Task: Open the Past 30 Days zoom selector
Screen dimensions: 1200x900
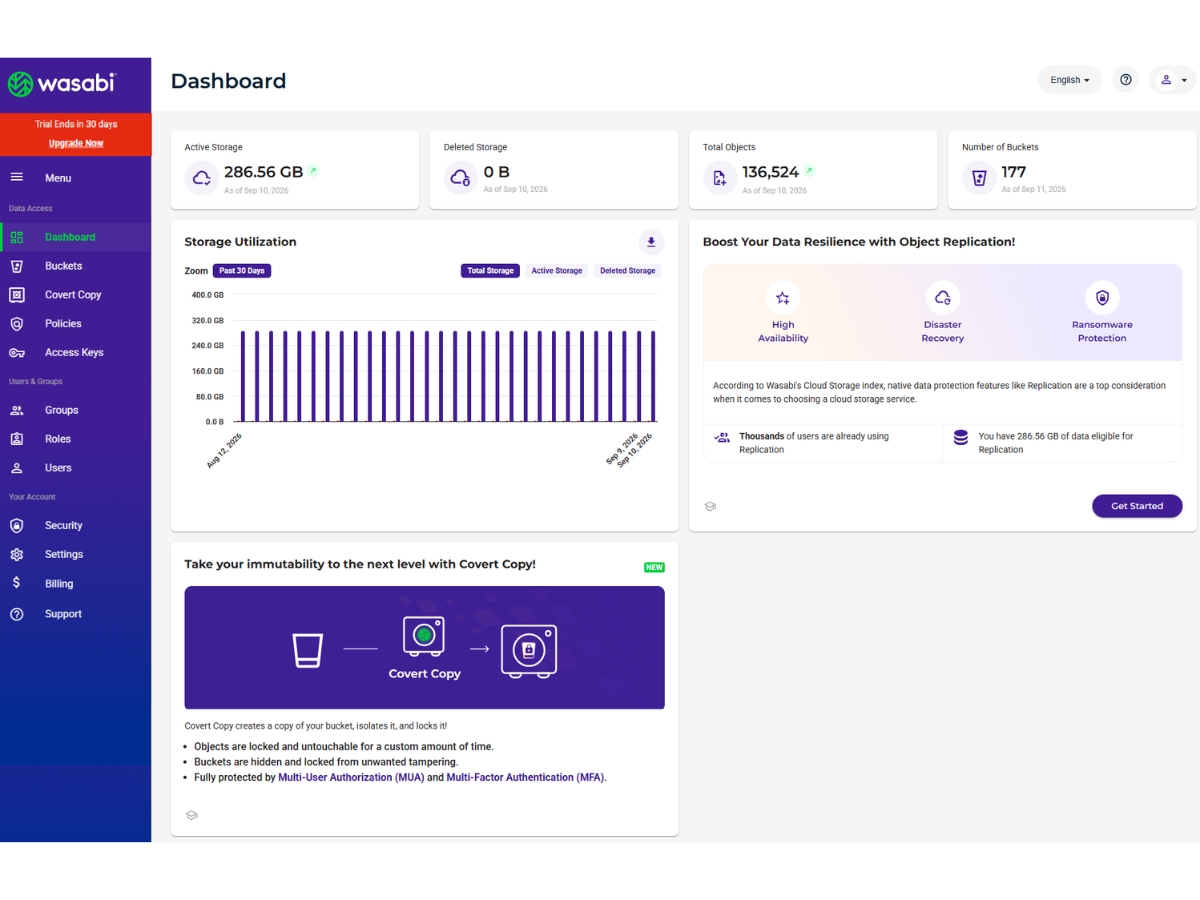Action: 242,271
